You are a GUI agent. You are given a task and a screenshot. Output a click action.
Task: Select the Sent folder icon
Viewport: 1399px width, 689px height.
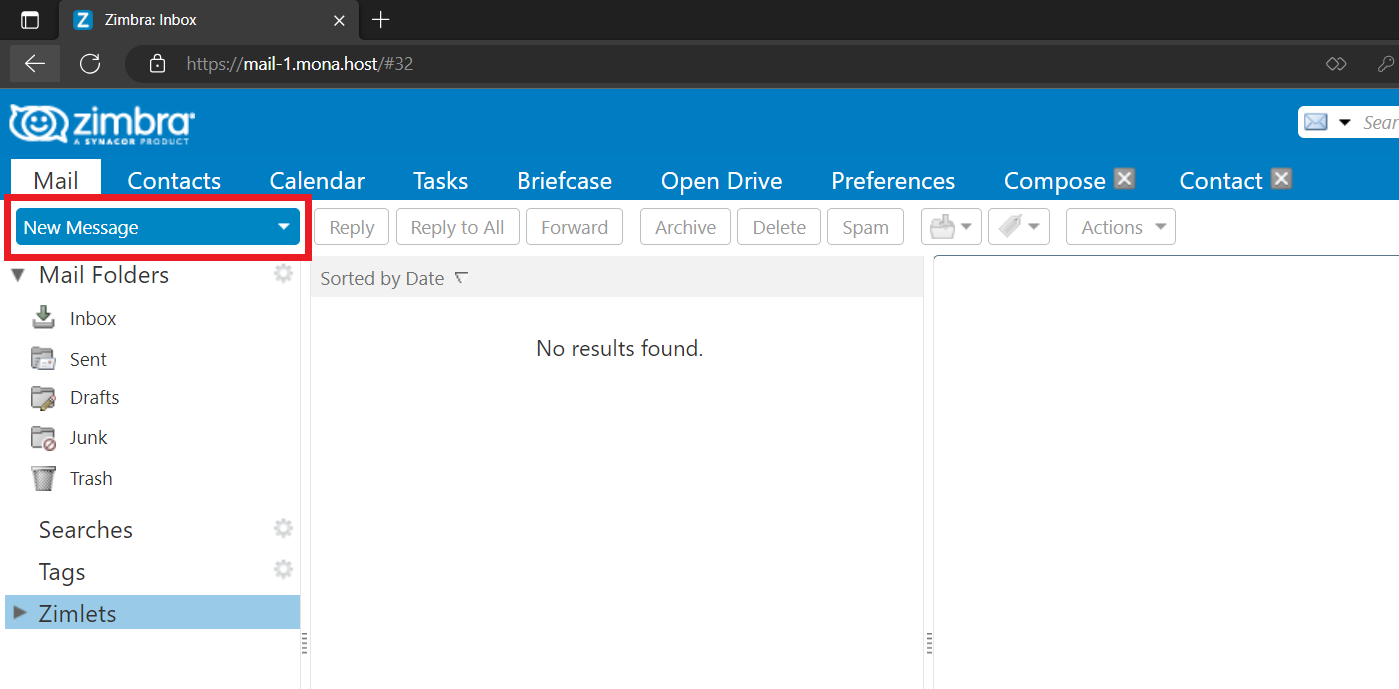[43, 359]
